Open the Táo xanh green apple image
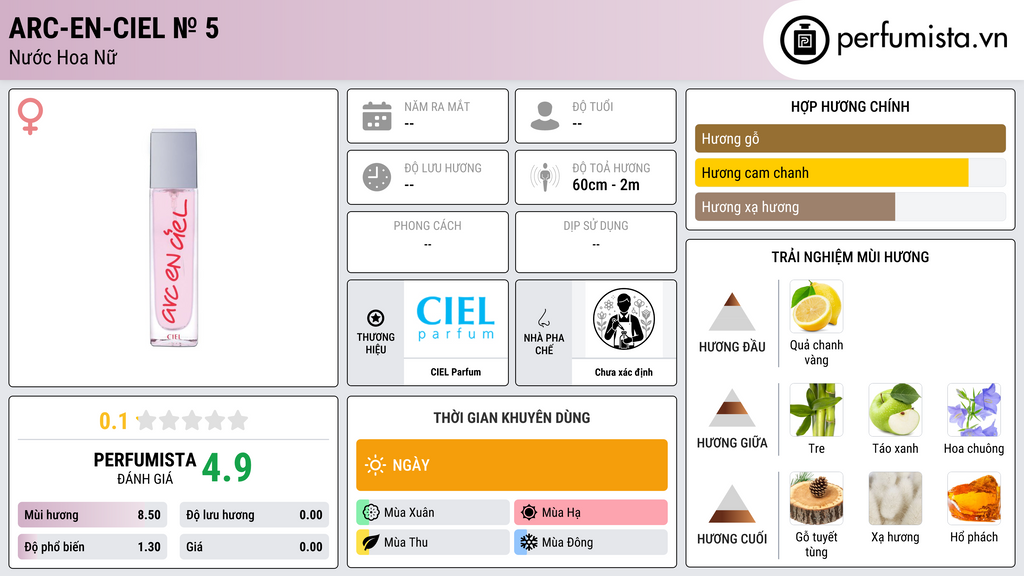Screen dimensions: 1024x576 tap(895, 409)
